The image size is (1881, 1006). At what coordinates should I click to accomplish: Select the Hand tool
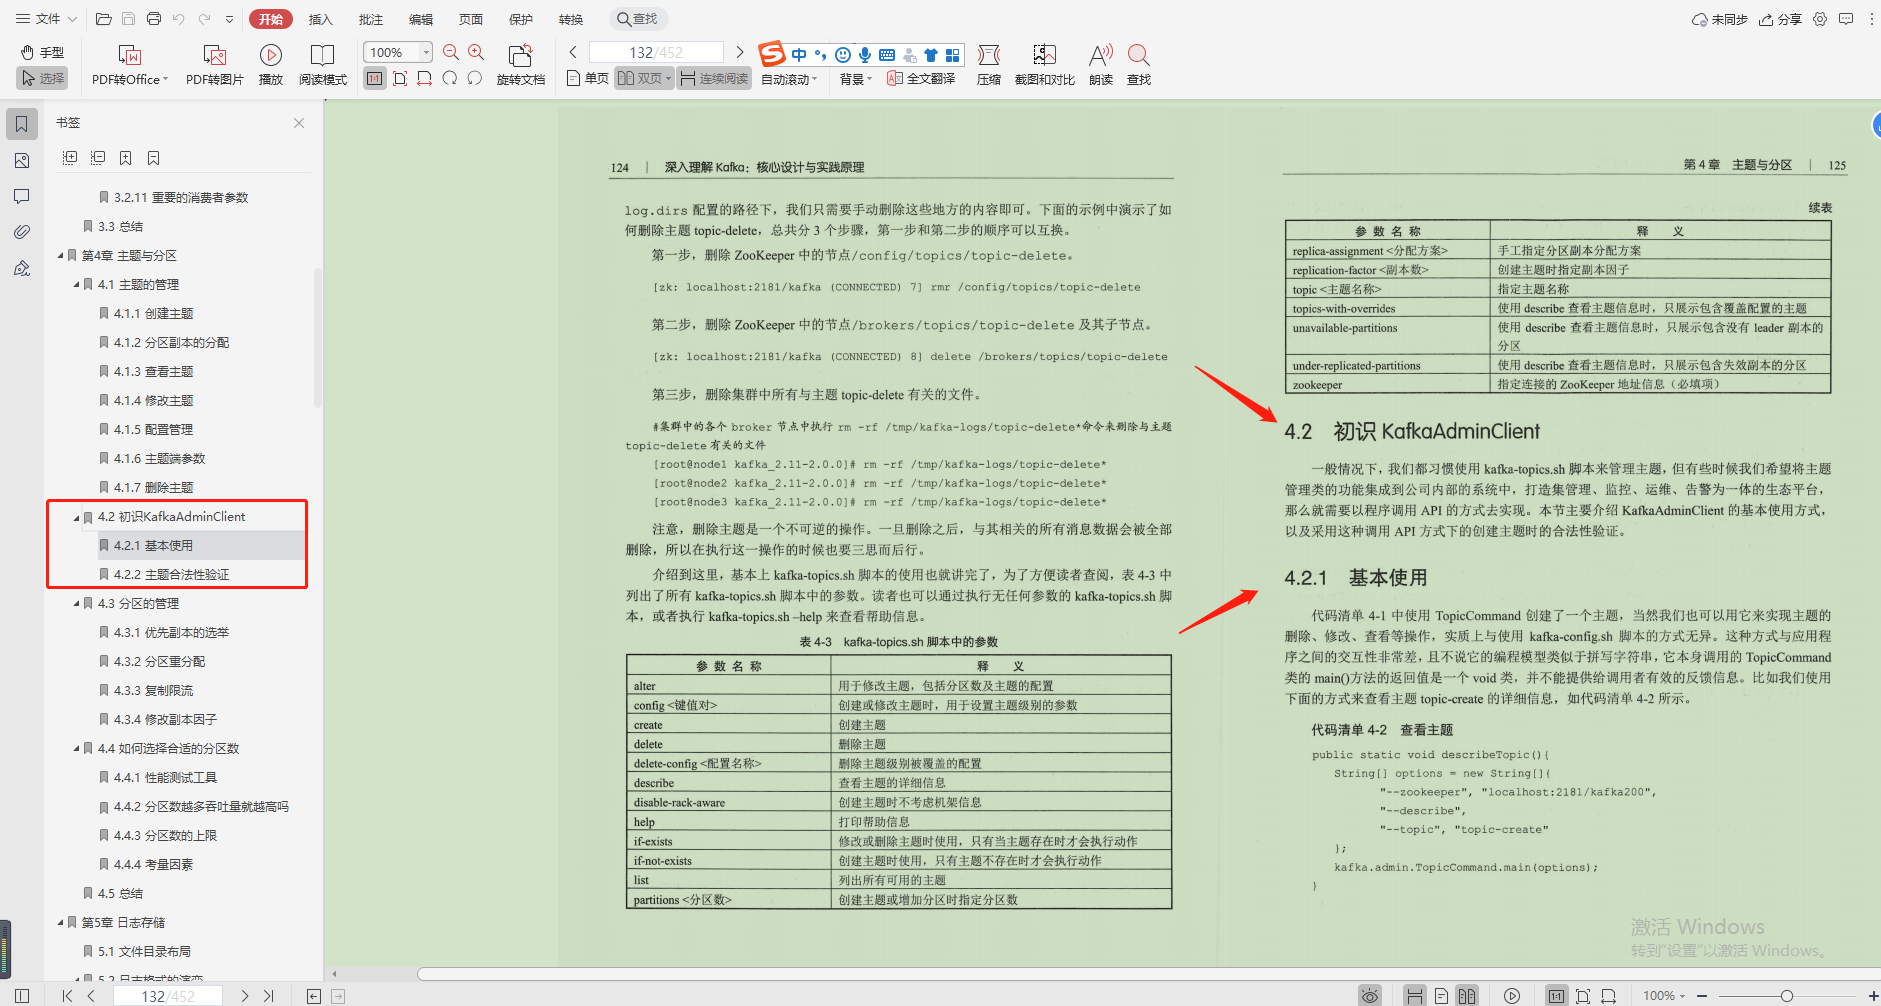click(42, 52)
